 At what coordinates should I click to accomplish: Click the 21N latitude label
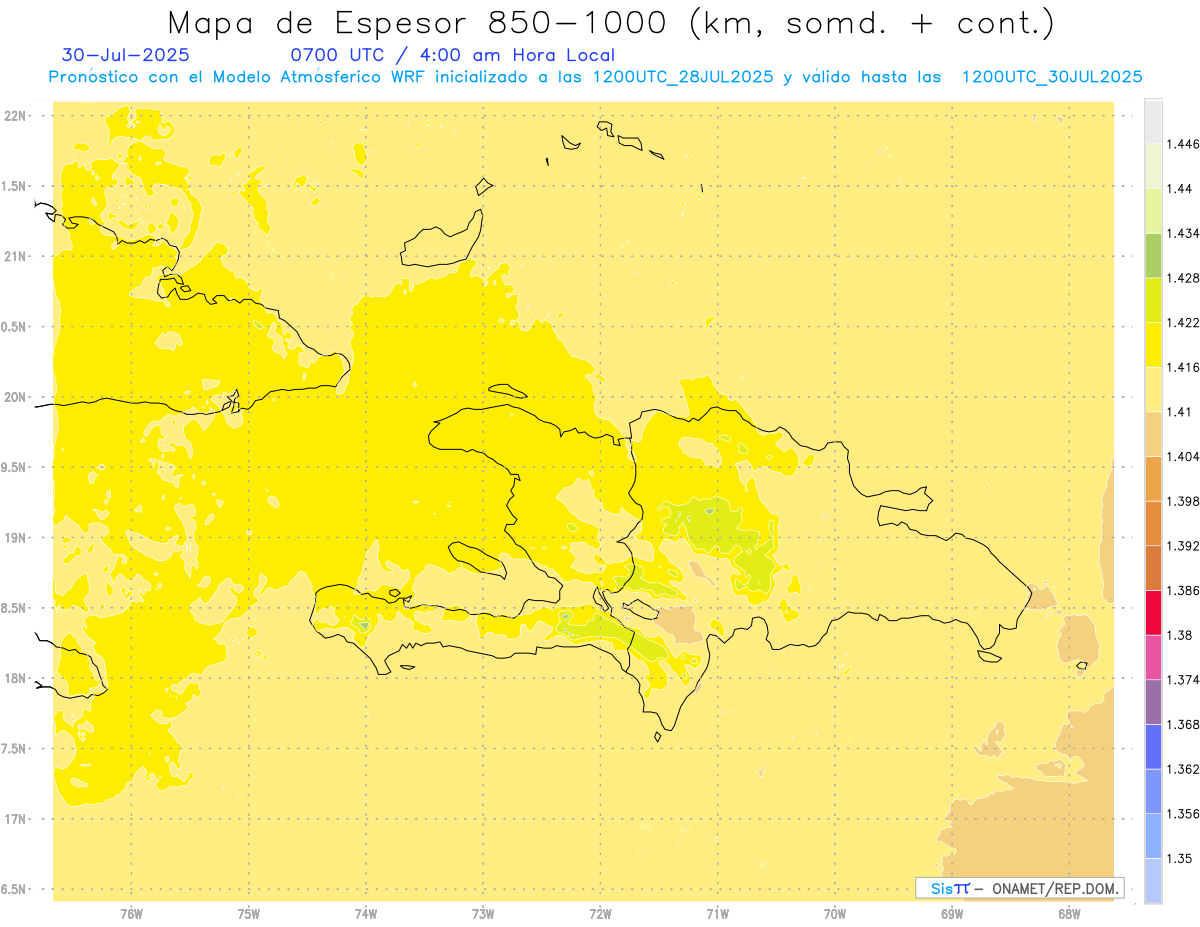pos(14,257)
